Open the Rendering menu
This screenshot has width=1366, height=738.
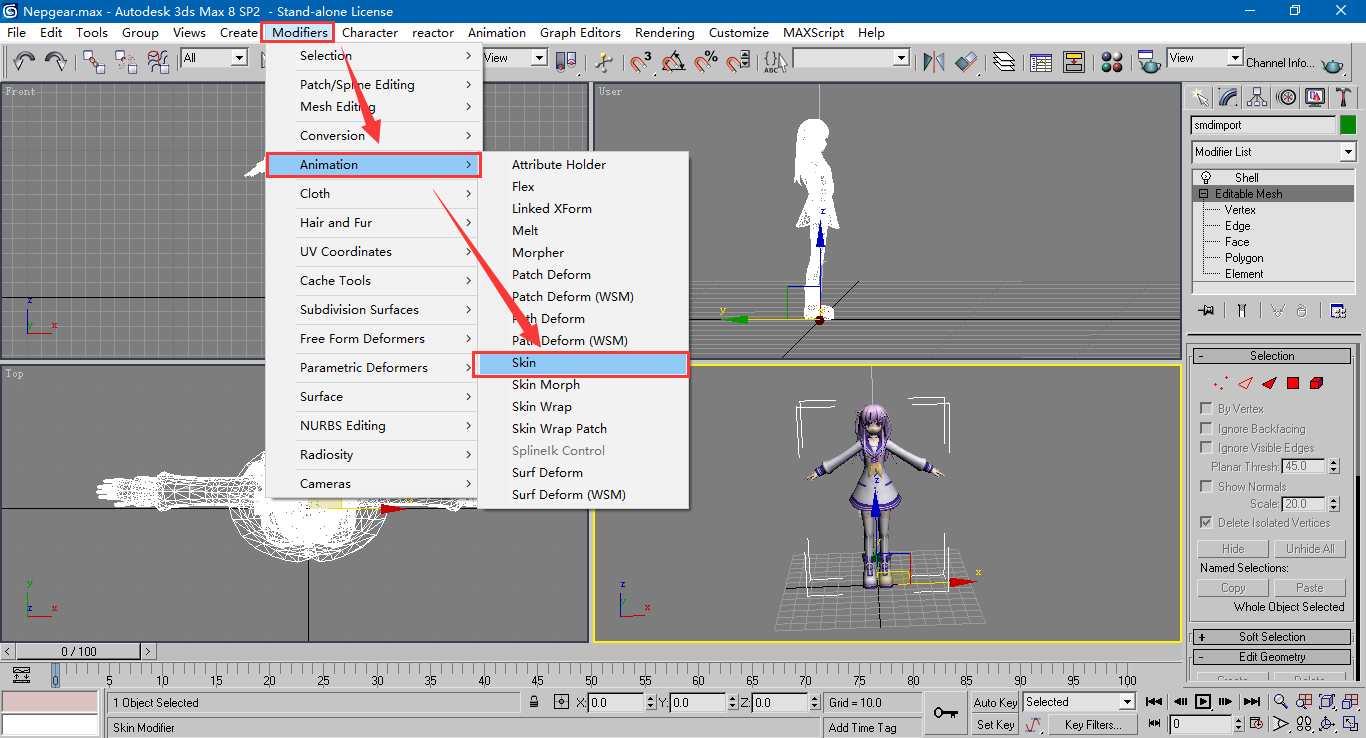(x=665, y=32)
